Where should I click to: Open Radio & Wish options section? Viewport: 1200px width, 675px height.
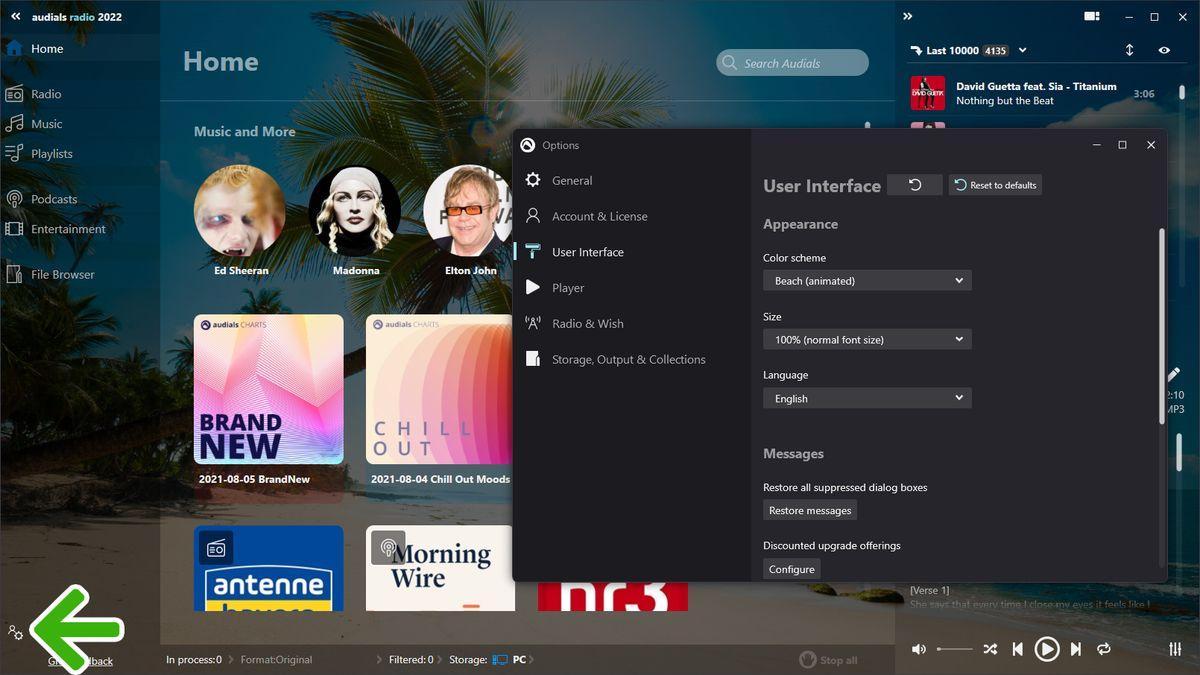click(587, 324)
